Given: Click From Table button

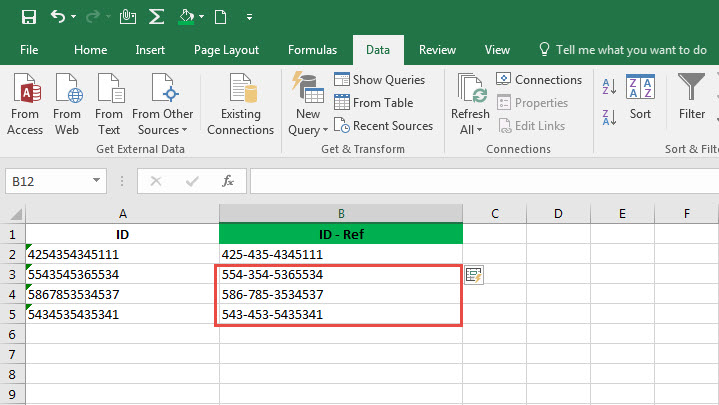Looking at the screenshot, I should pyautogui.click(x=374, y=102).
